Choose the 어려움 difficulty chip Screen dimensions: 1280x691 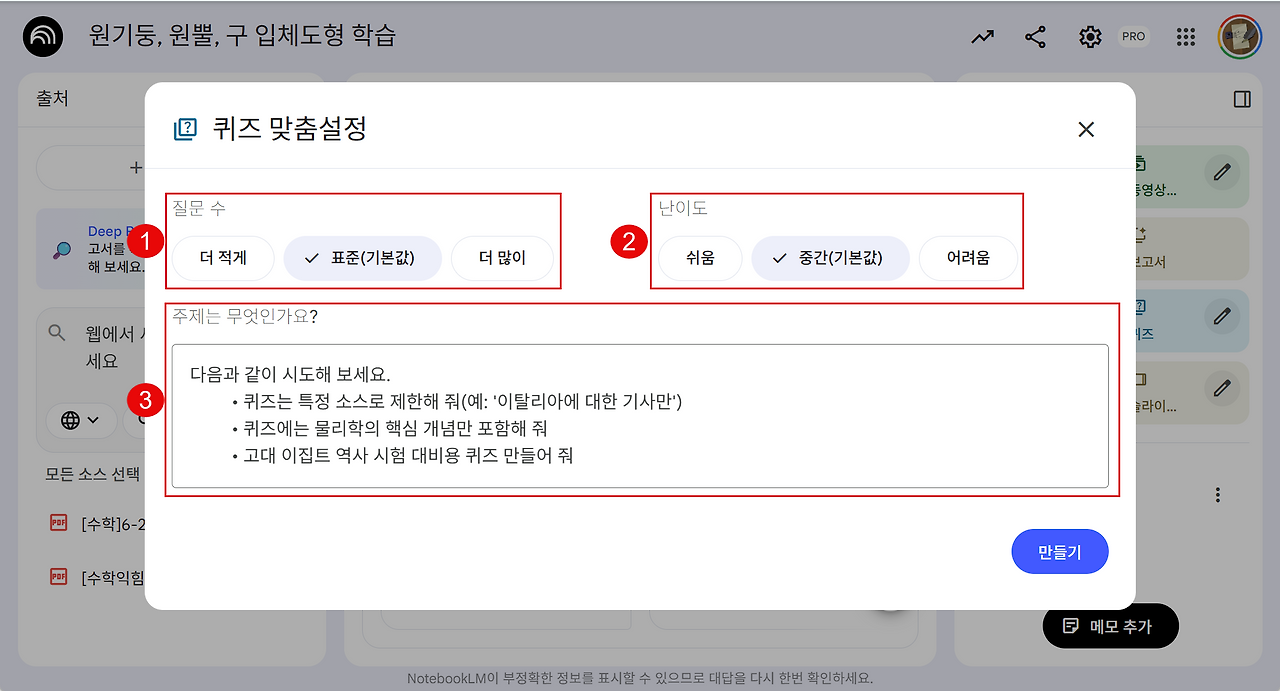968,258
